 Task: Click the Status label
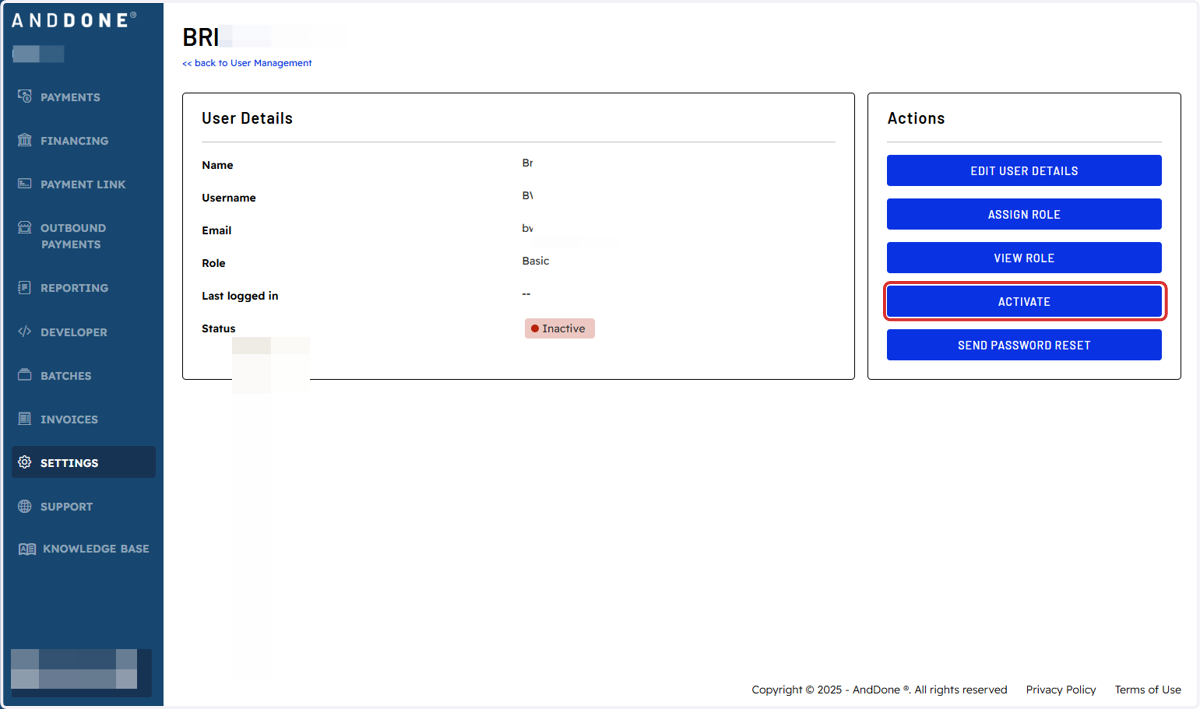(x=219, y=329)
